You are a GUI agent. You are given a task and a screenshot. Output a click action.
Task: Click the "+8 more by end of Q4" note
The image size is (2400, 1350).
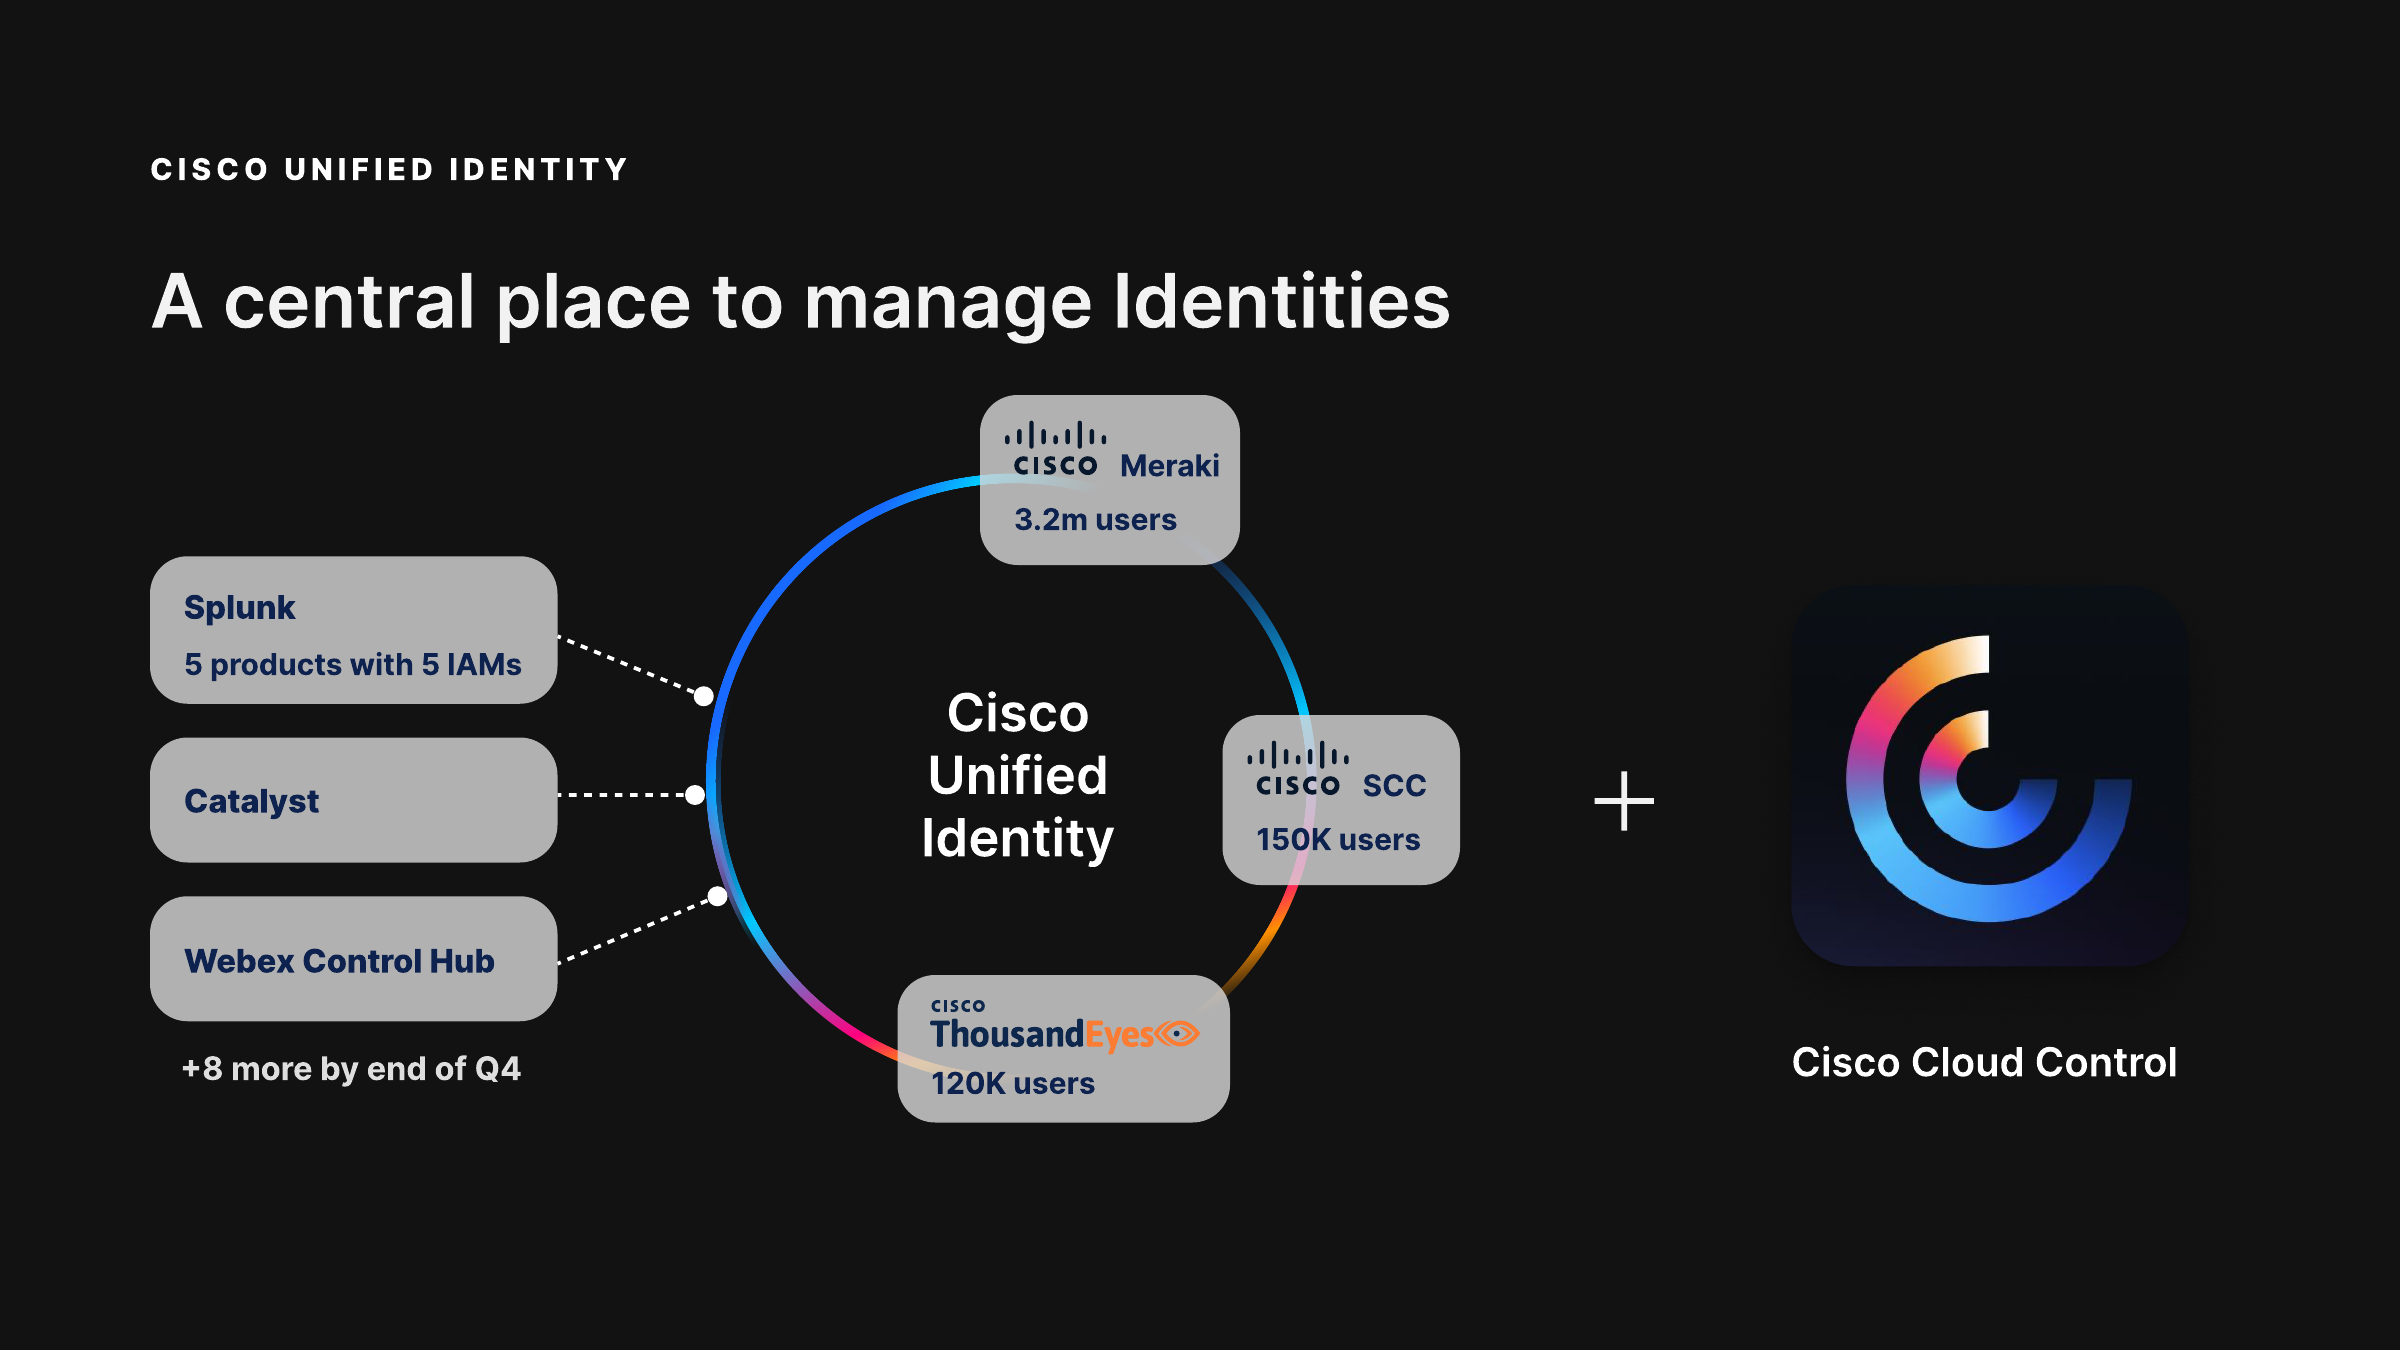click(351, 1069)
